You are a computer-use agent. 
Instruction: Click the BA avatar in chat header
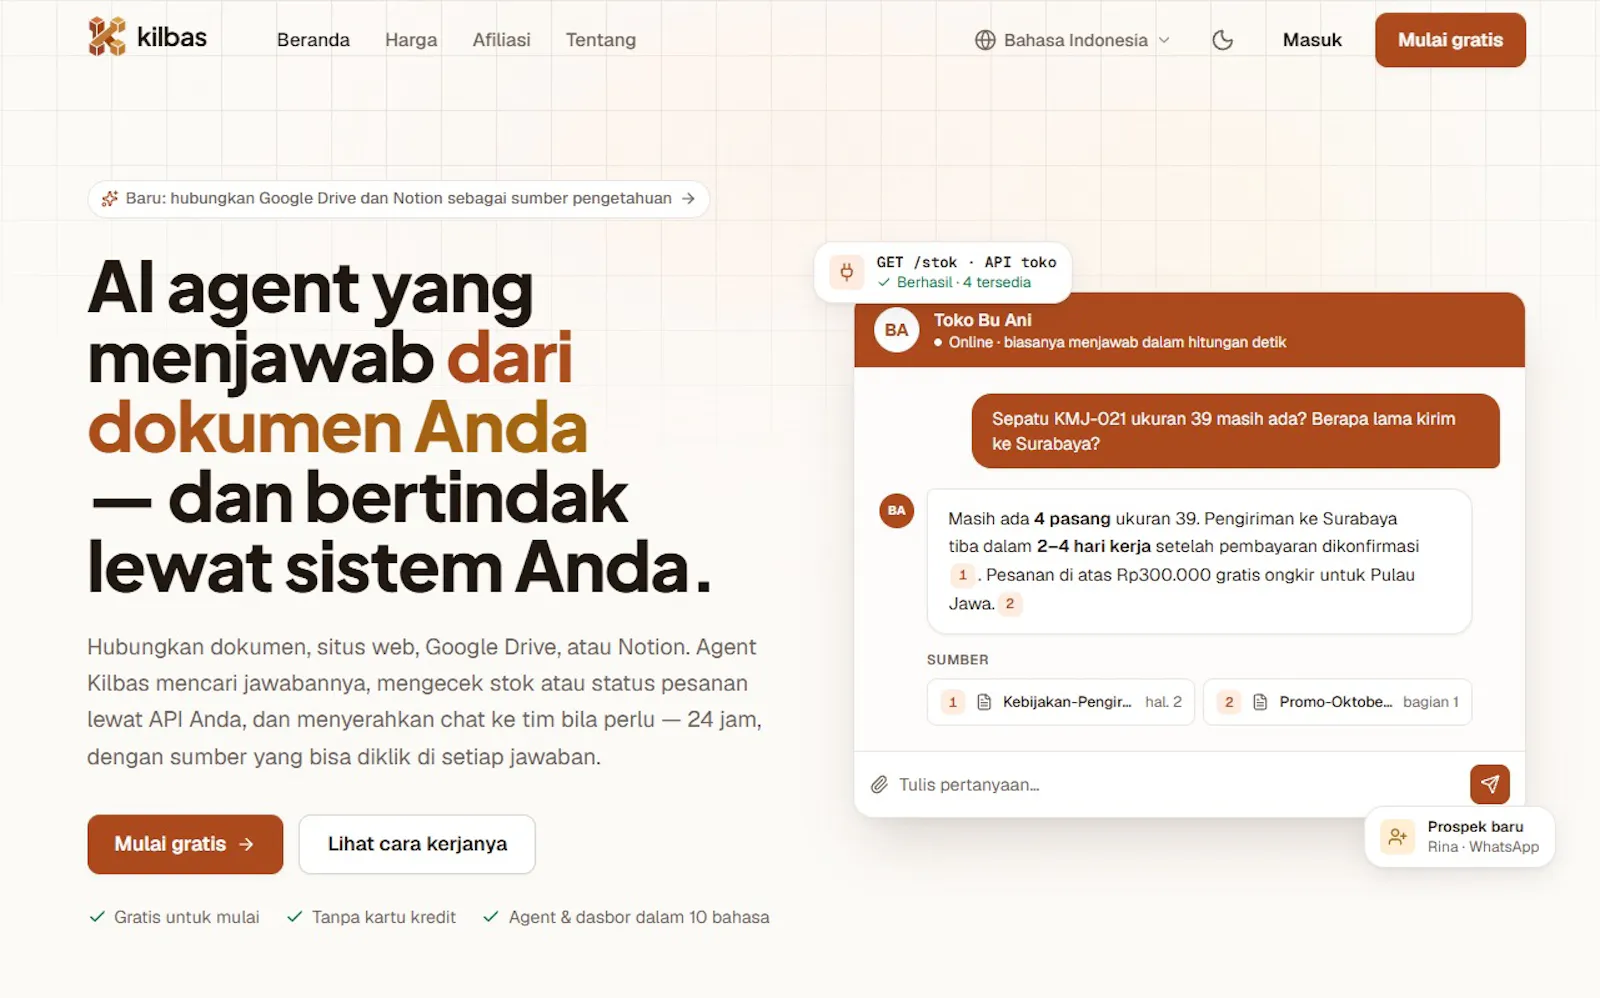click(896, 330)
